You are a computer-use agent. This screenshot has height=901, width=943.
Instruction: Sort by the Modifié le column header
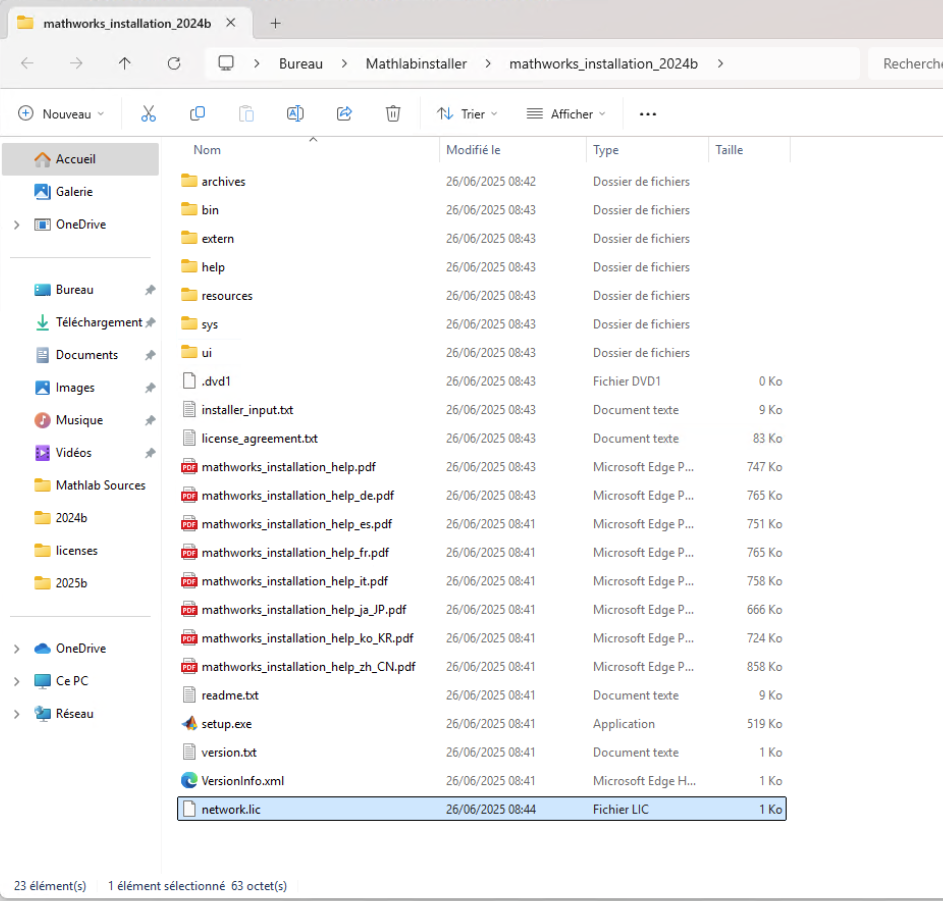473,150
